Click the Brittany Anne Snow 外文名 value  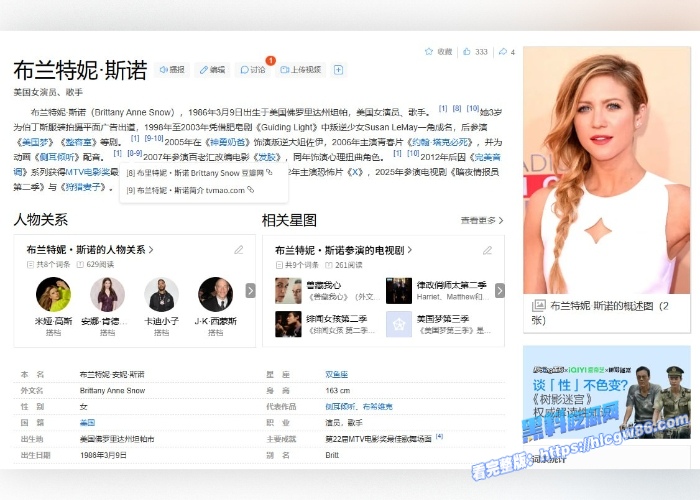pos(112,391)
